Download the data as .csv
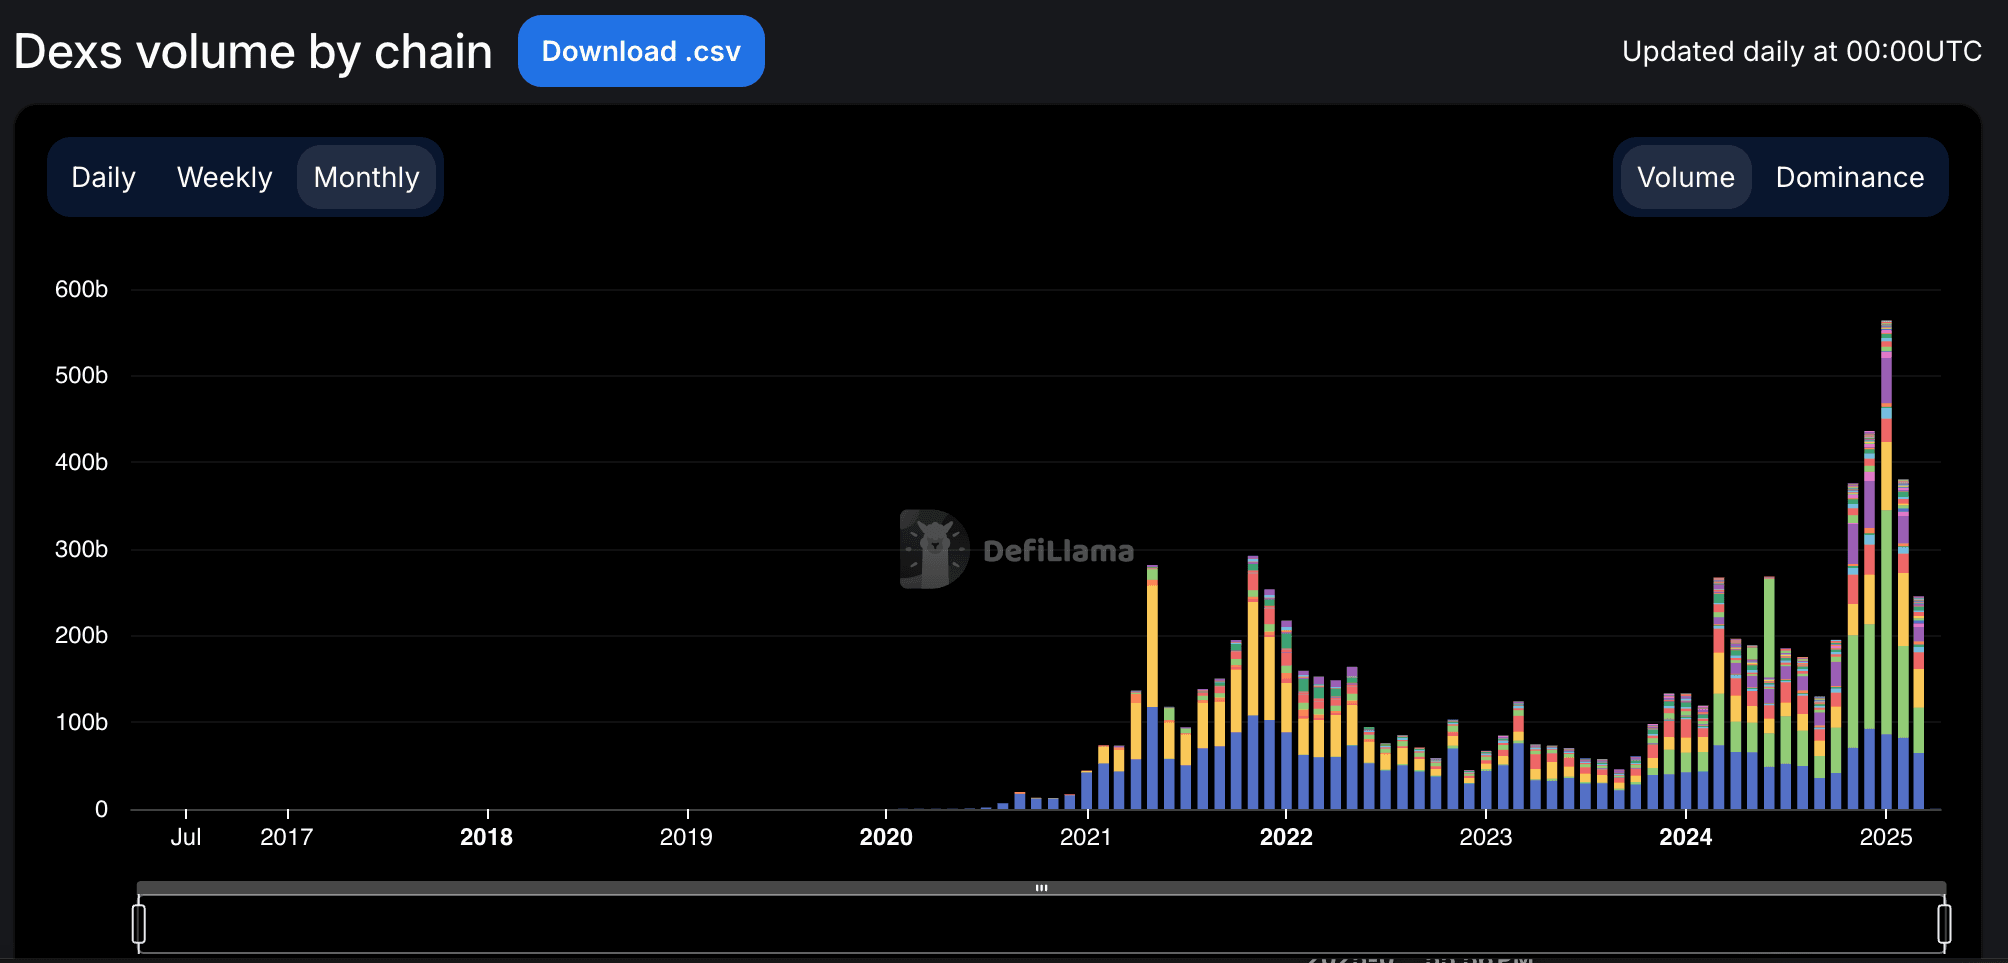Screen dimensions: 2008x963 pos(641,50)
